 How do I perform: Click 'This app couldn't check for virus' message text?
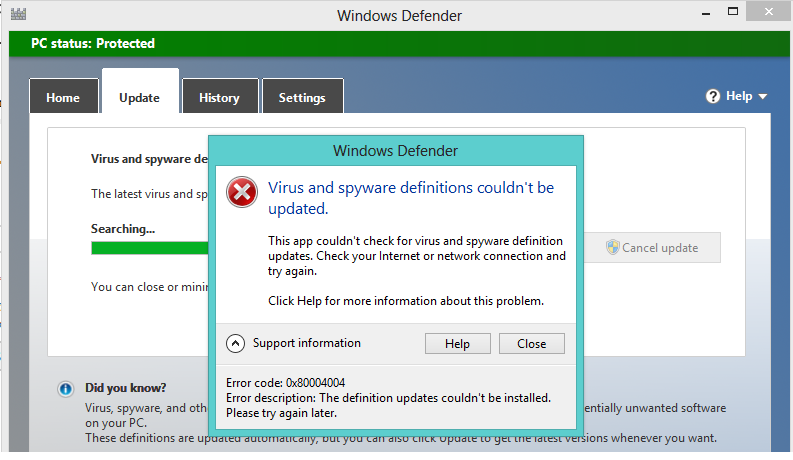(x=417, y=256)
